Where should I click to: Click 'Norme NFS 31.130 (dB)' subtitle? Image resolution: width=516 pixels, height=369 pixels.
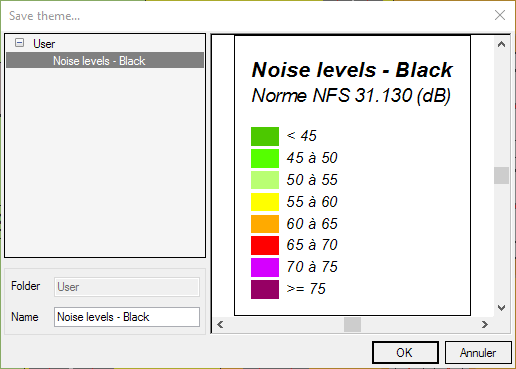coord(351,96)
